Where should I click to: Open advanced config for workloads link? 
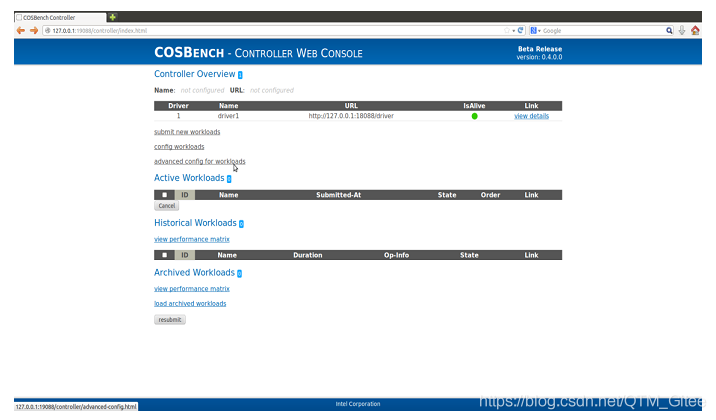coord(200,161)
